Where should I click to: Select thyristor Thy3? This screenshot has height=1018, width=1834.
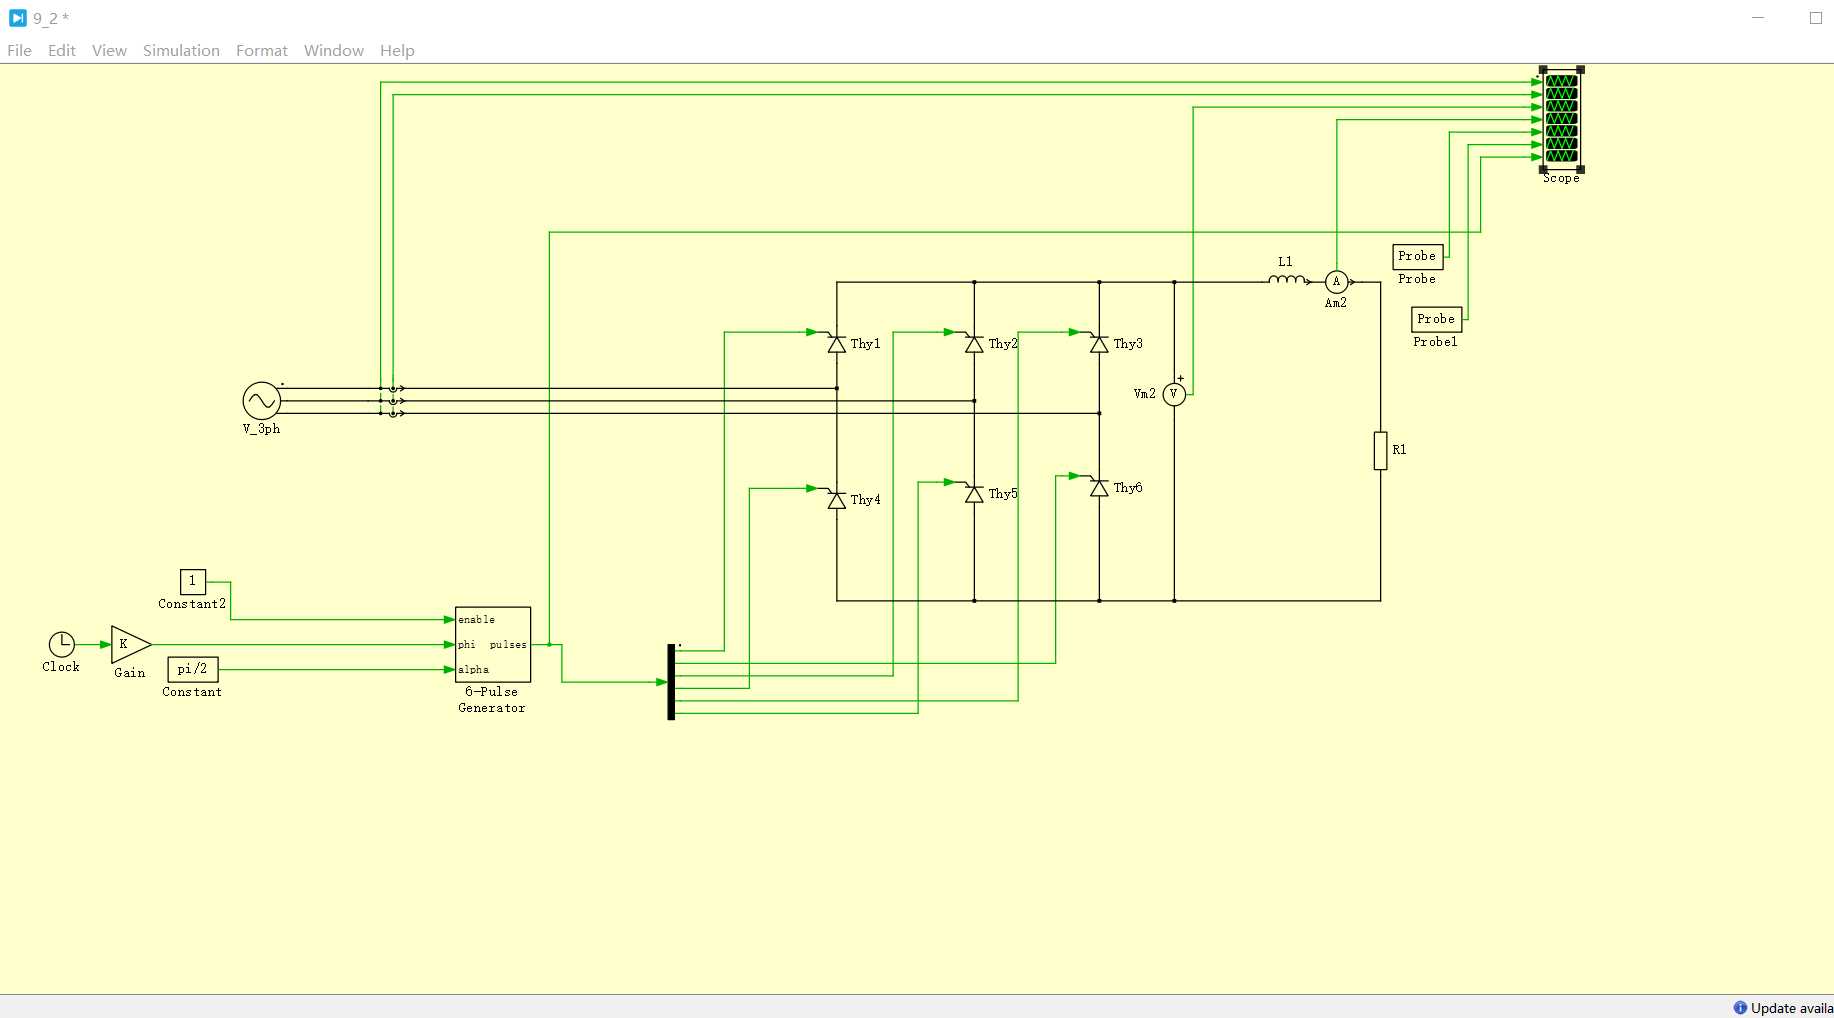click(1099, 344)
